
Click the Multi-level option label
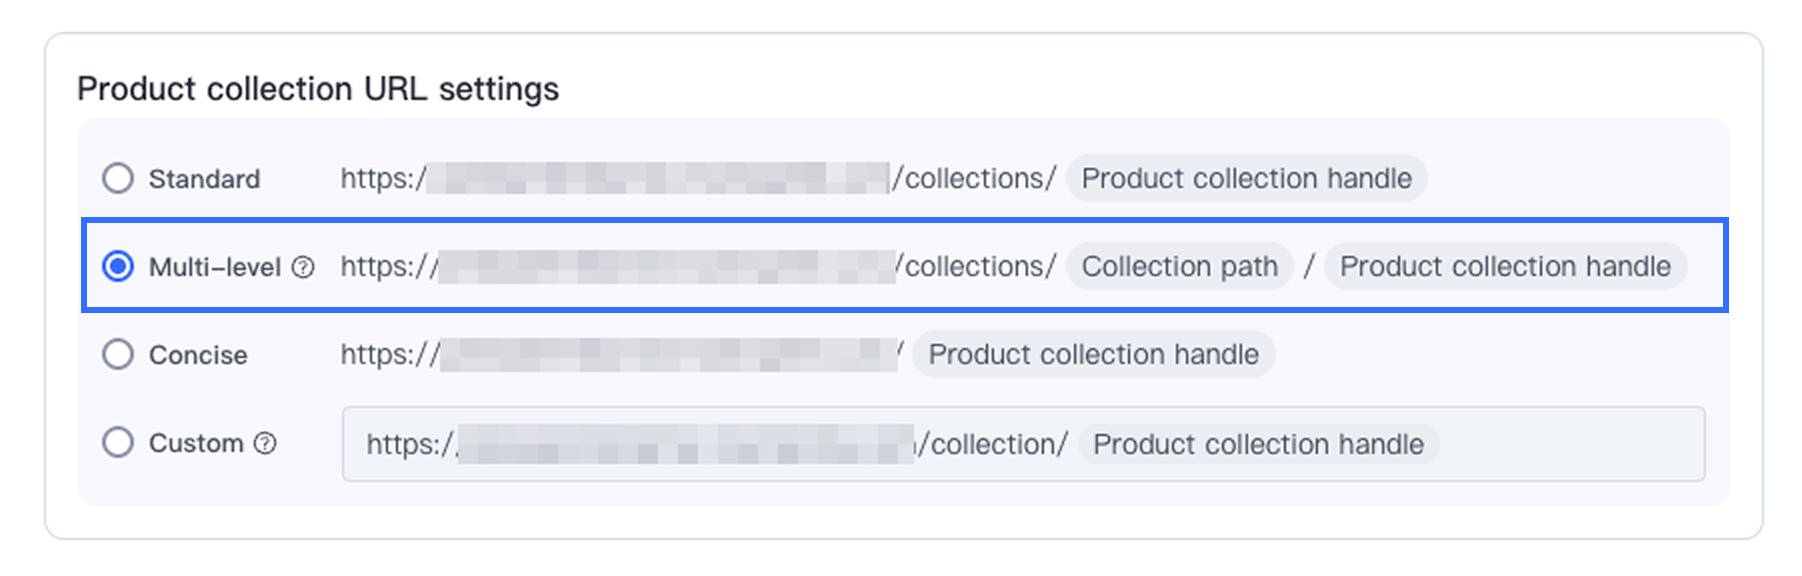pos(215,267)
